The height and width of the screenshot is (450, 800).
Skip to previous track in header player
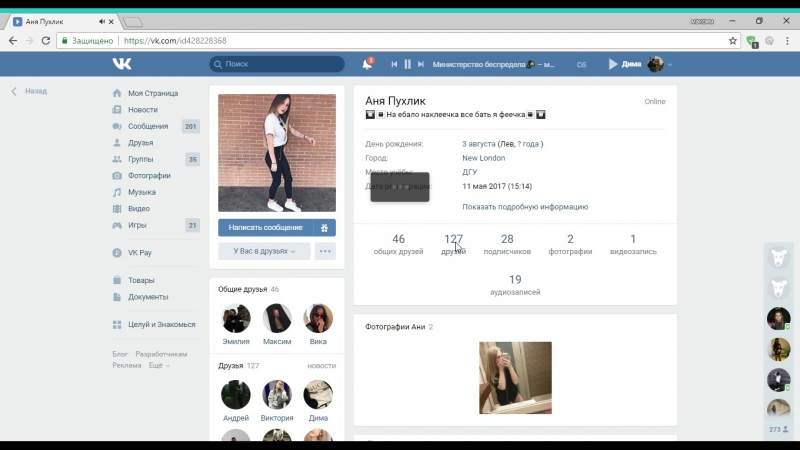(394, 64)
